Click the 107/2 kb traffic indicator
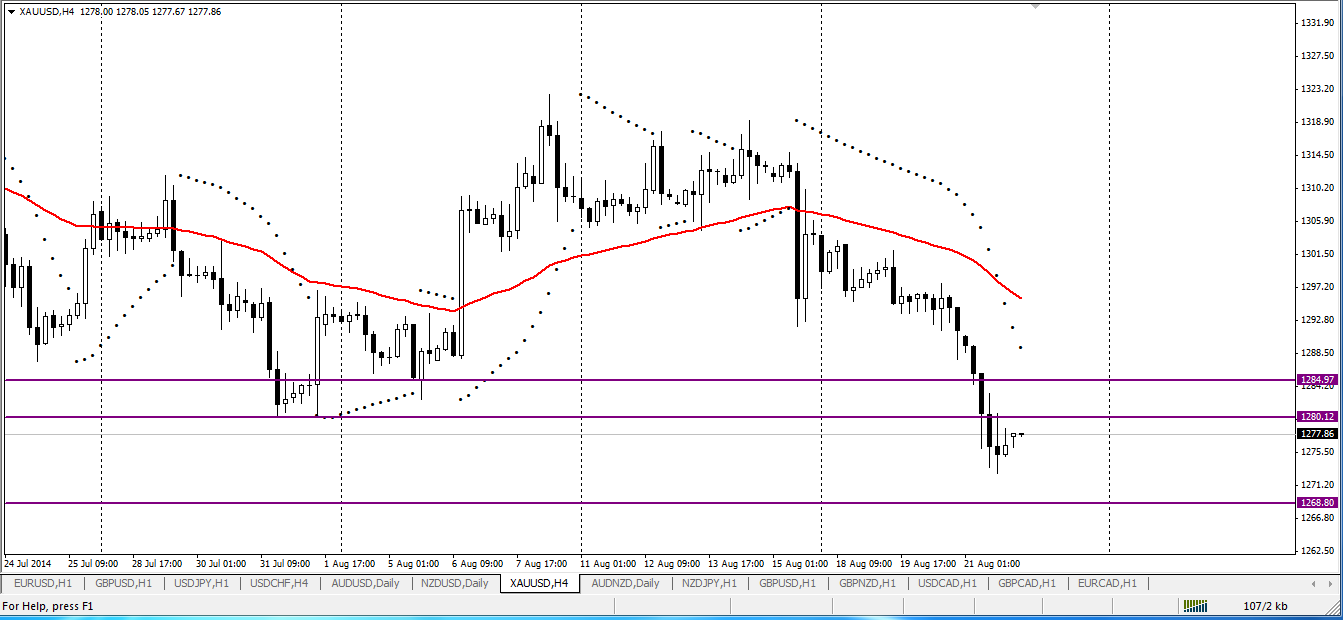Screen dimensions: 1343x620 pos(1265,606)
